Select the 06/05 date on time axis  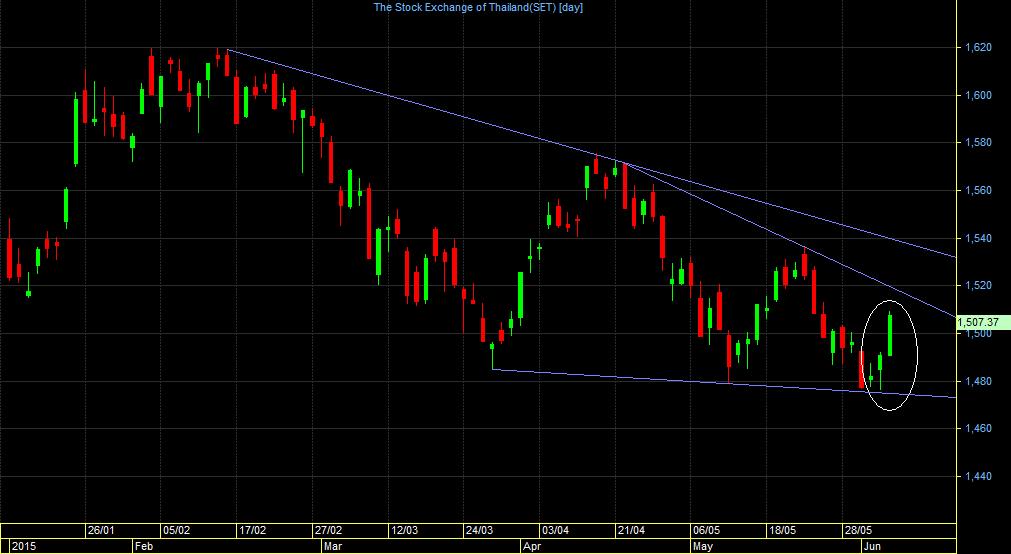(705, 530)
